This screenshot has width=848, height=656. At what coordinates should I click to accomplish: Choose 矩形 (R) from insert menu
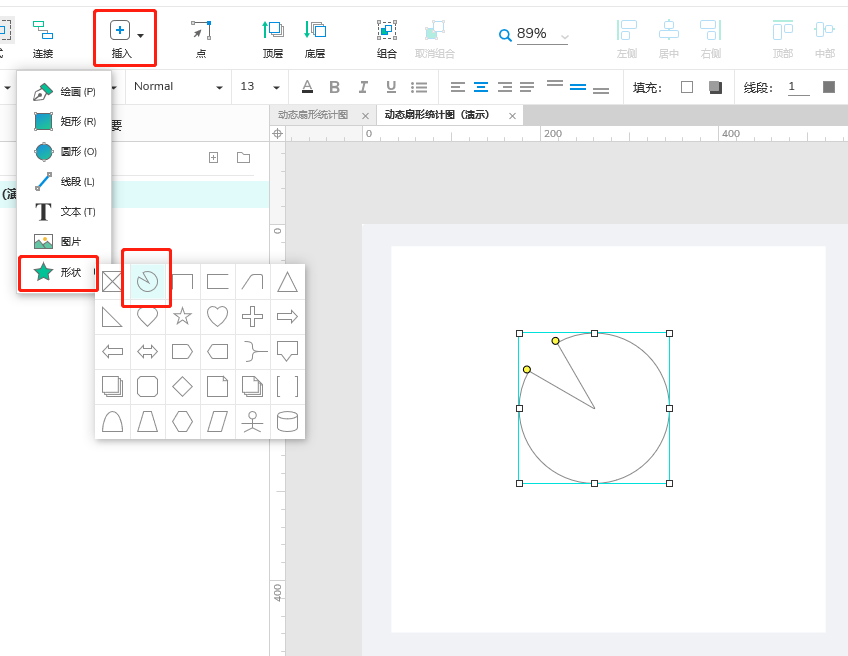point(64,121)
